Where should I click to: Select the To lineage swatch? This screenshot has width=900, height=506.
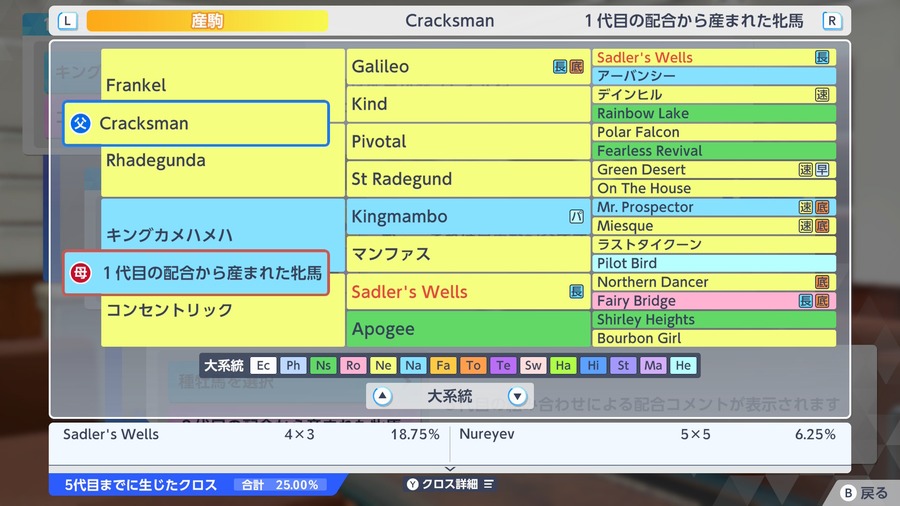point(473,365)
